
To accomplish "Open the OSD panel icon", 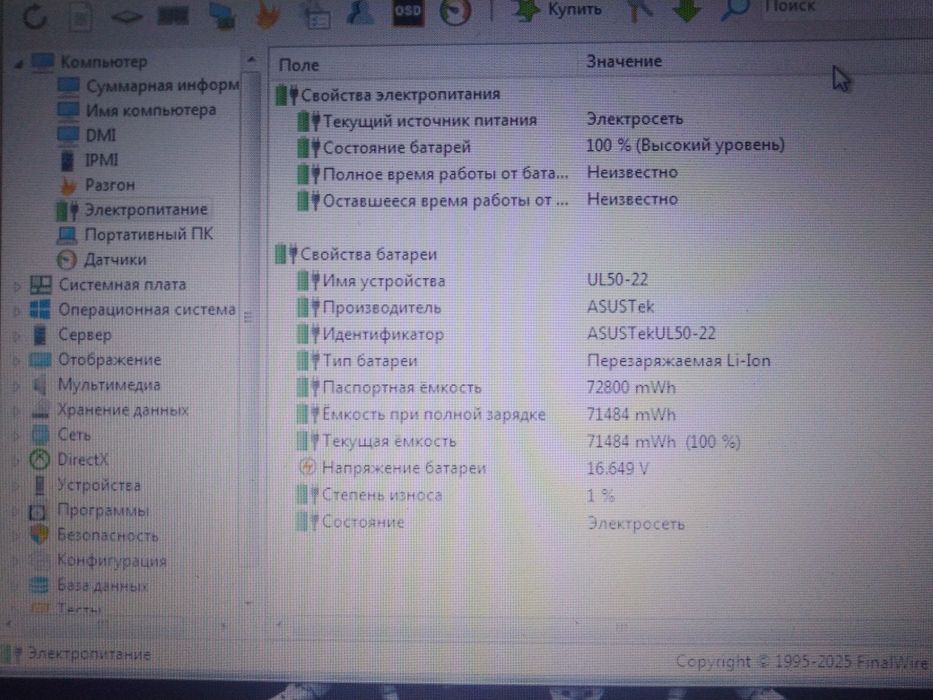I will click(x=408, y=11).
